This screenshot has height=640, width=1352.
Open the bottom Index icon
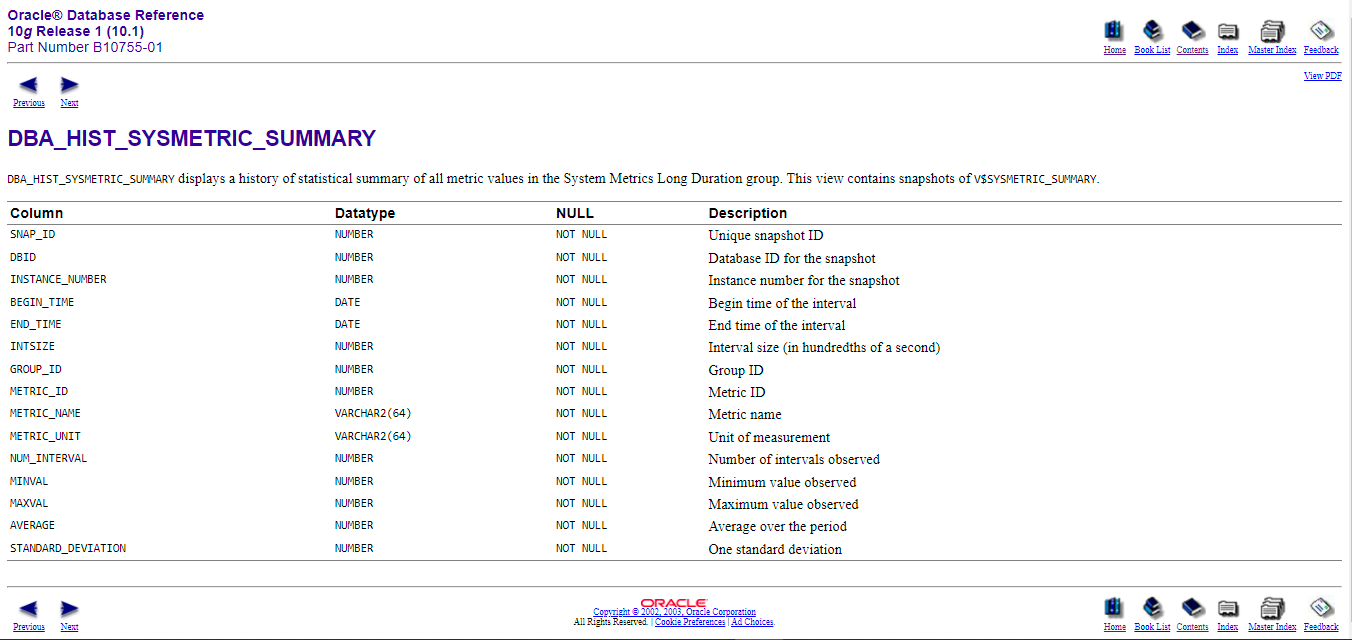pos(1228,608)
